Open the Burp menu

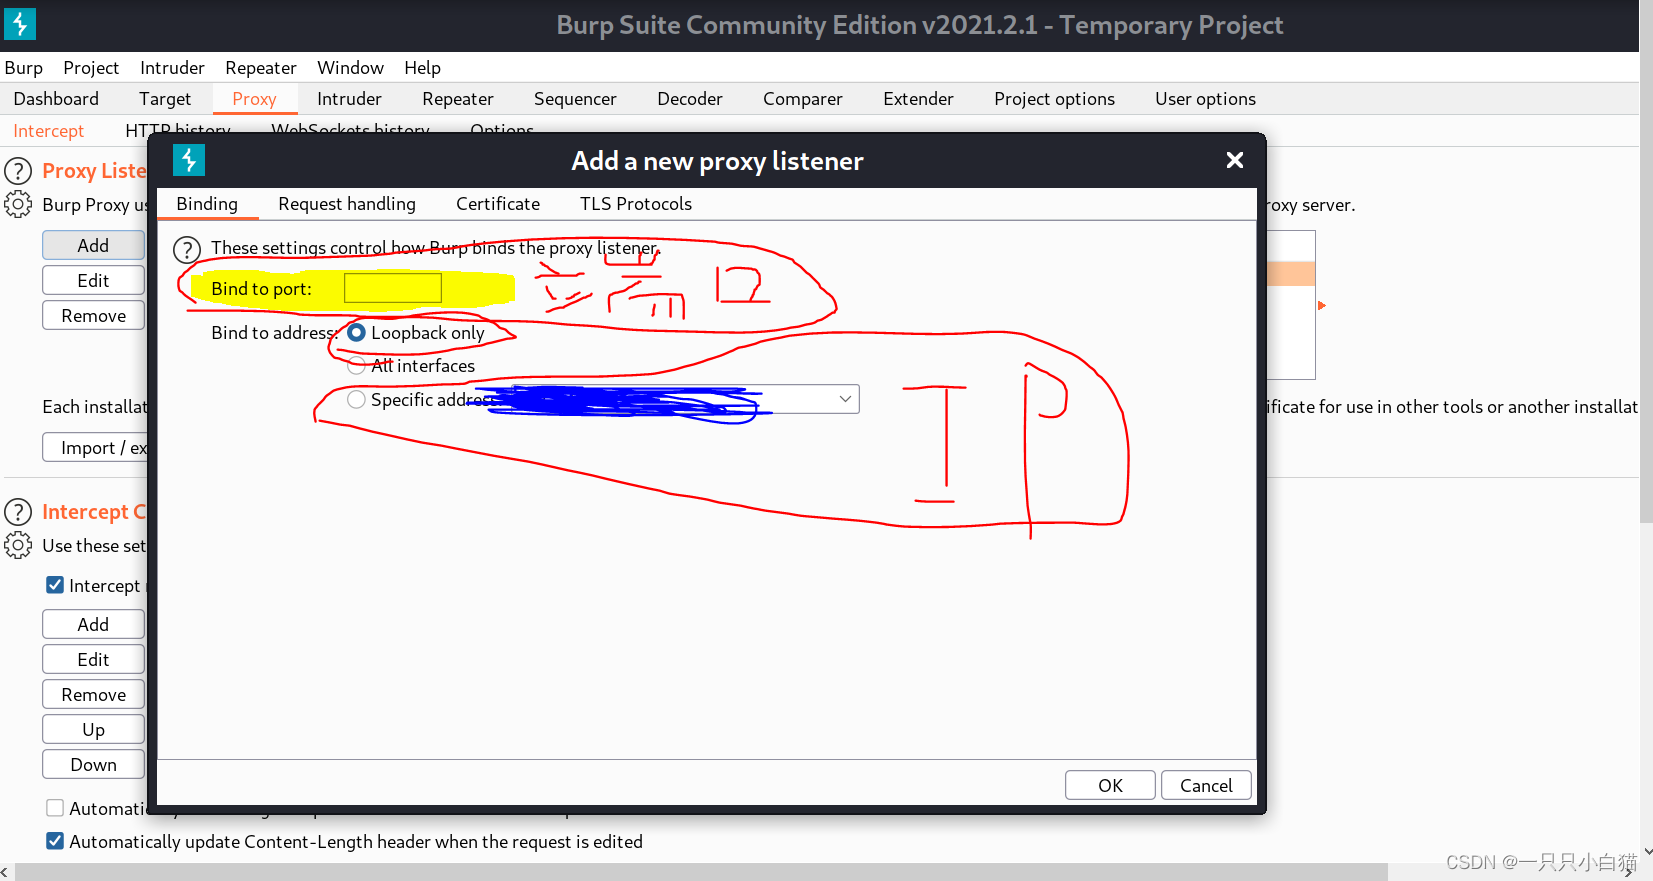[x=24, y=68]
